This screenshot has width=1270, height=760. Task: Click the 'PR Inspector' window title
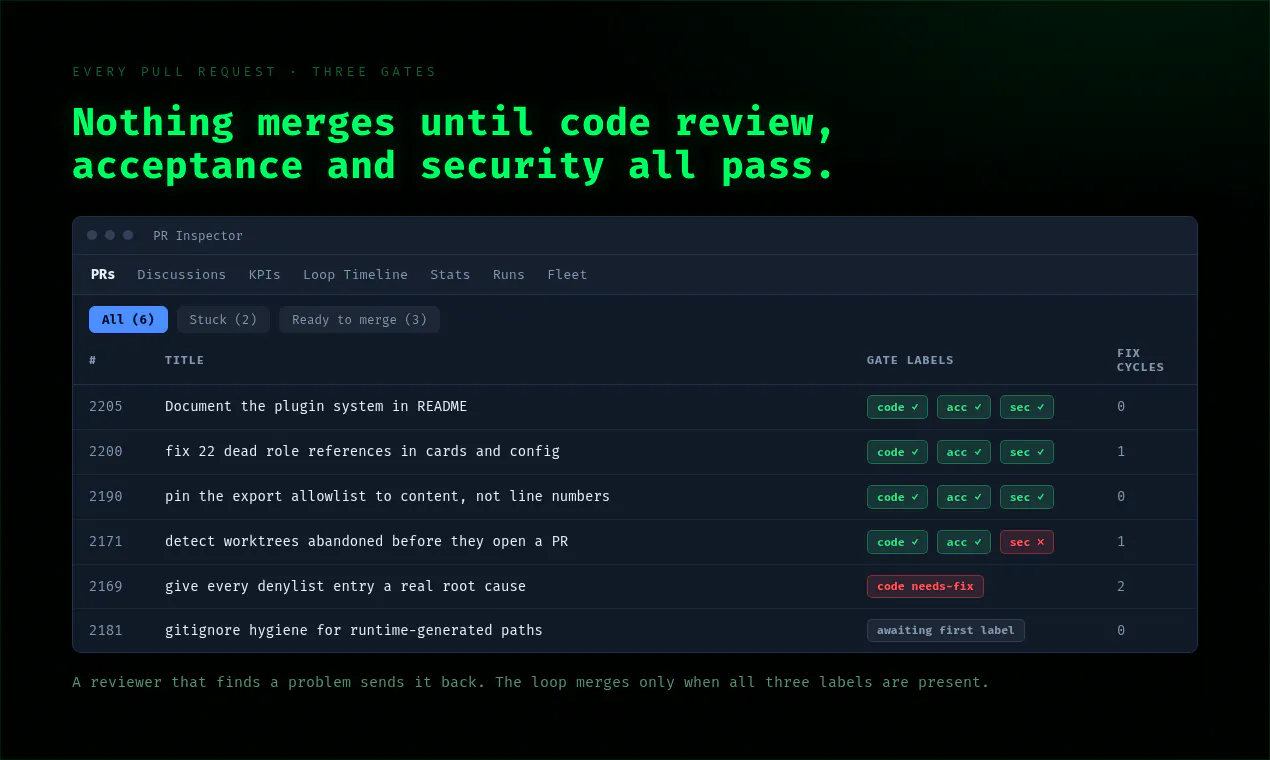coord(198,236)
